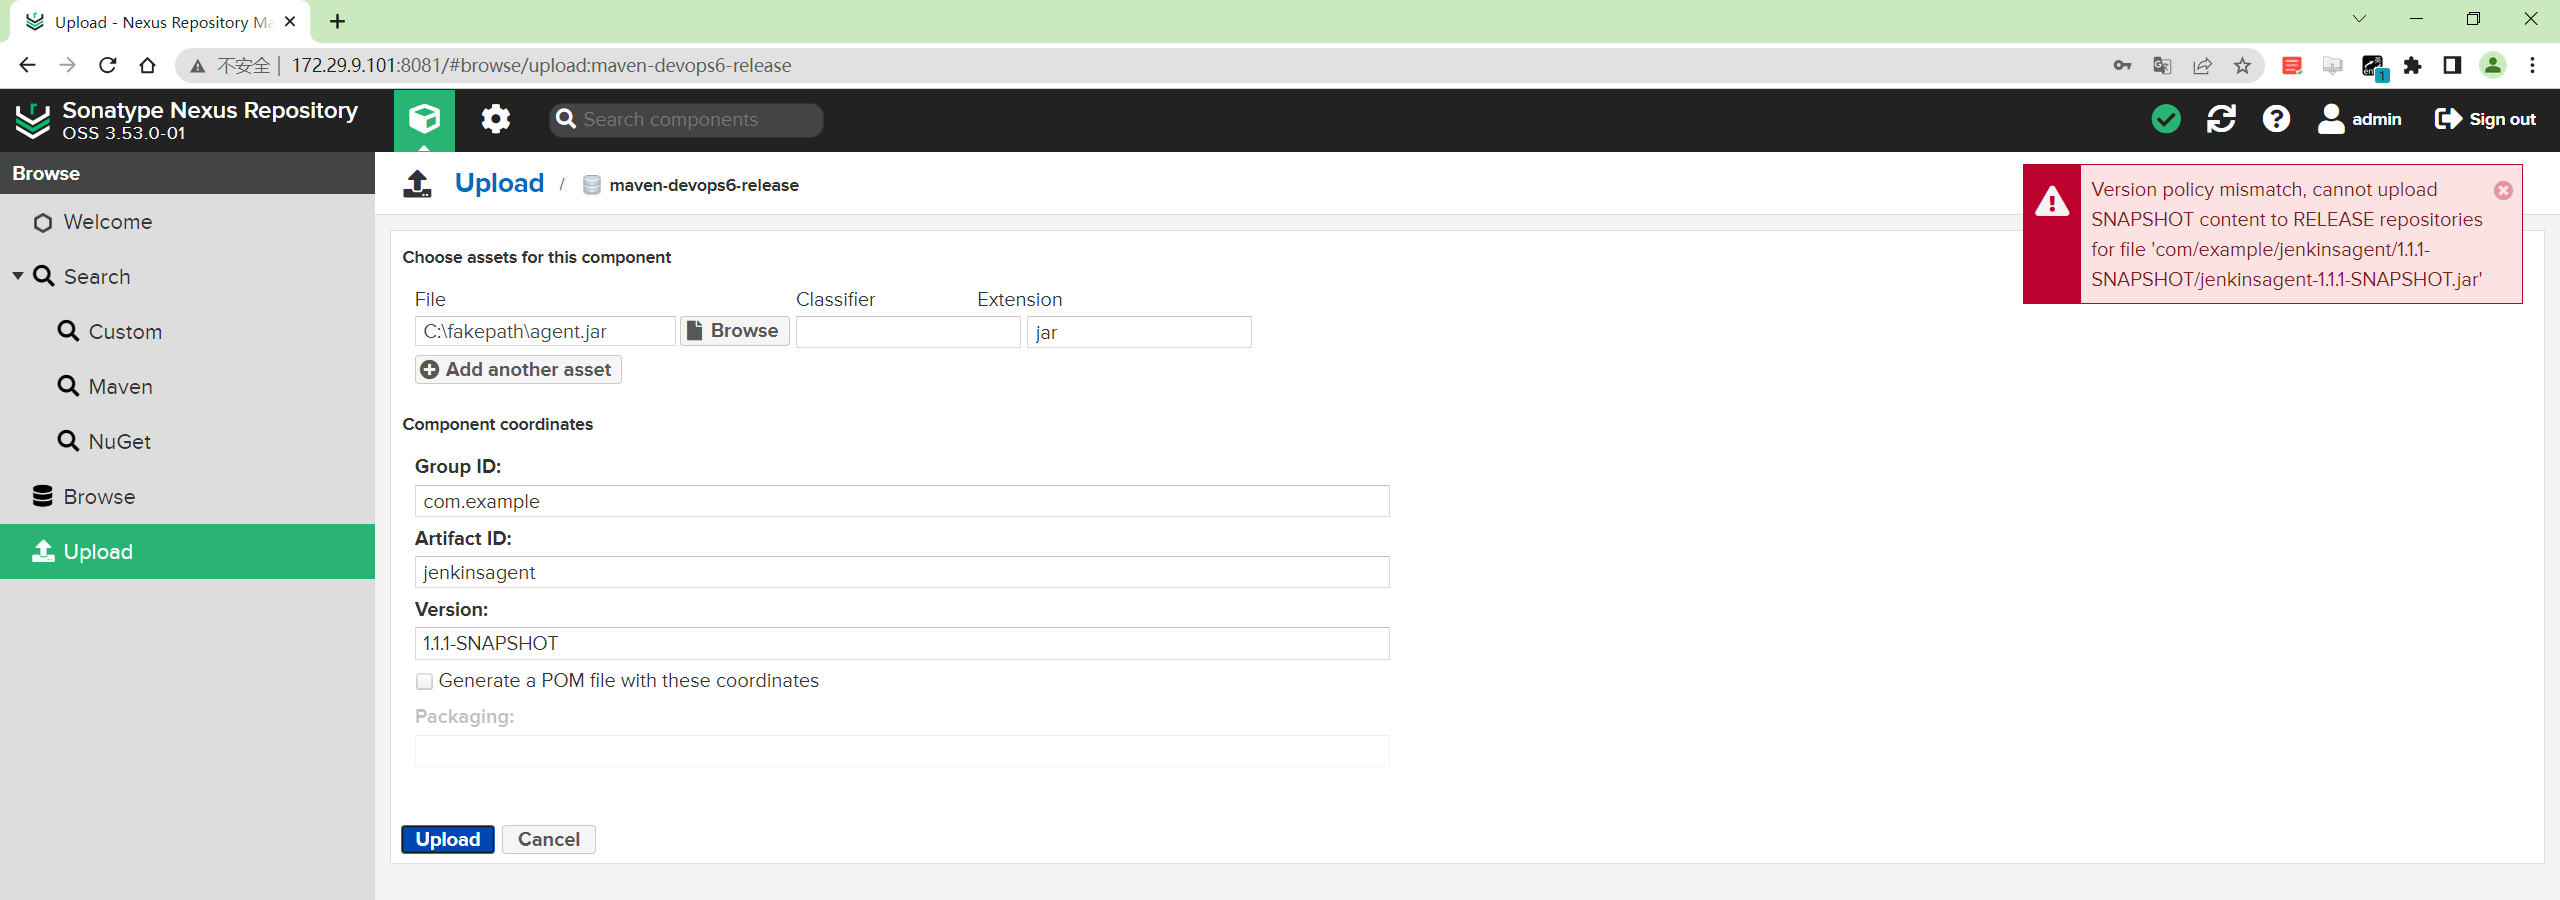The height and width of the screenshot is (900, 2560).
Task: Click the translate page icon
Action: pos(2162,65)
